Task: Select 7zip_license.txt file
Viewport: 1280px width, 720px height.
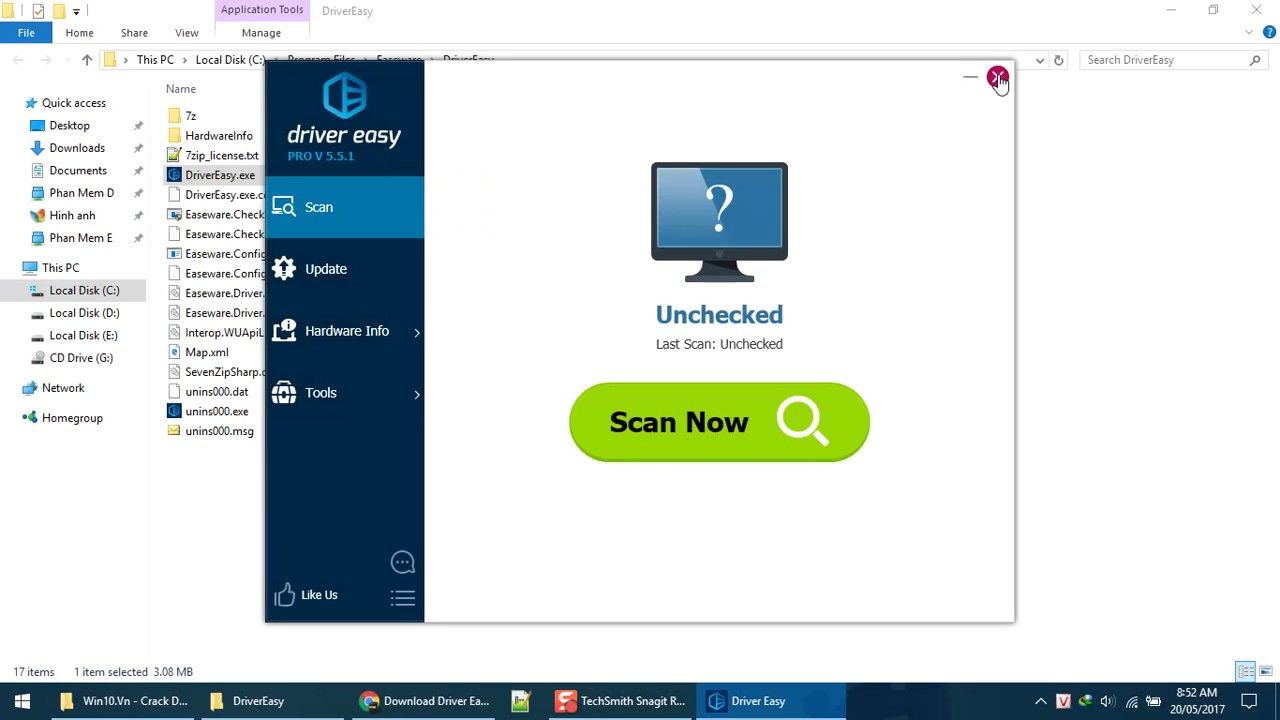Action: 221,156
